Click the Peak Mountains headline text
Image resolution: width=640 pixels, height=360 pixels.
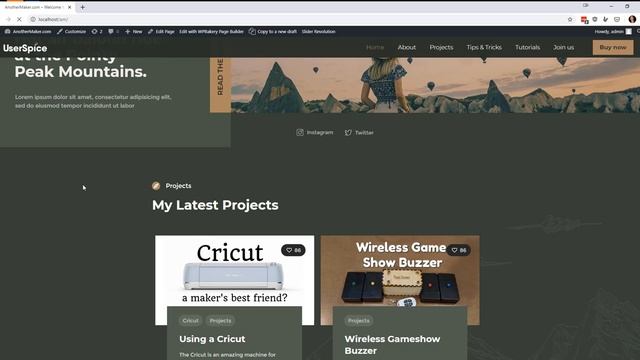pos(80,71)
